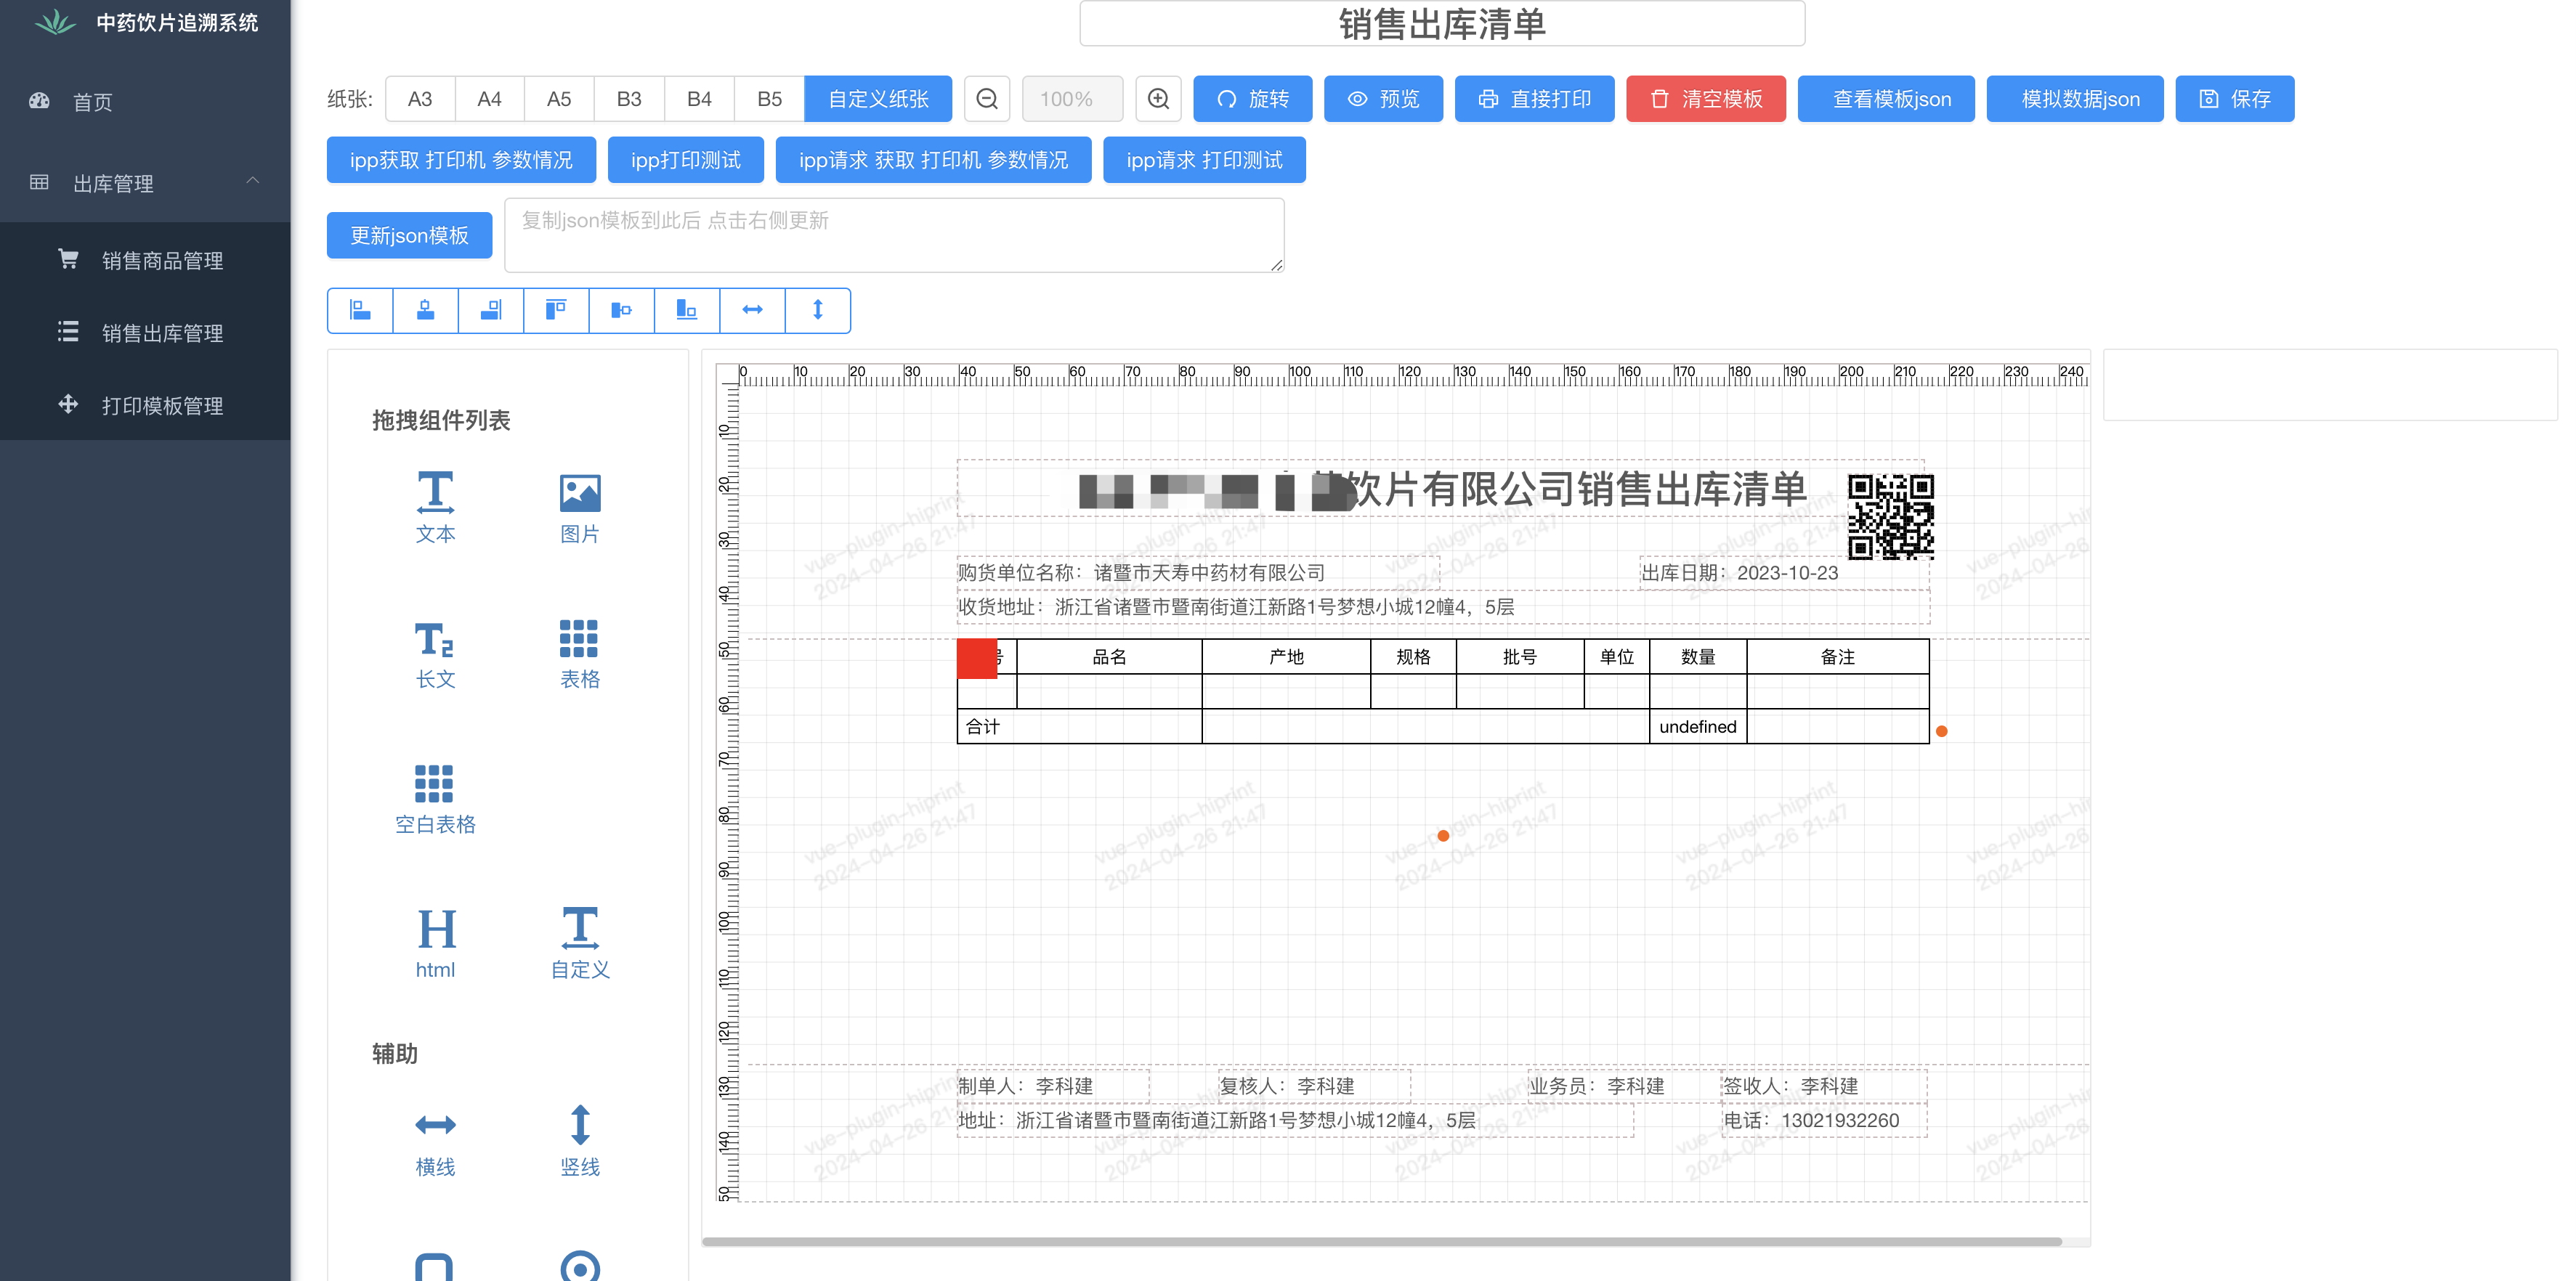Pick the html component
The height and width of the screenshot is (1281, 2576).
coord(435,943)
